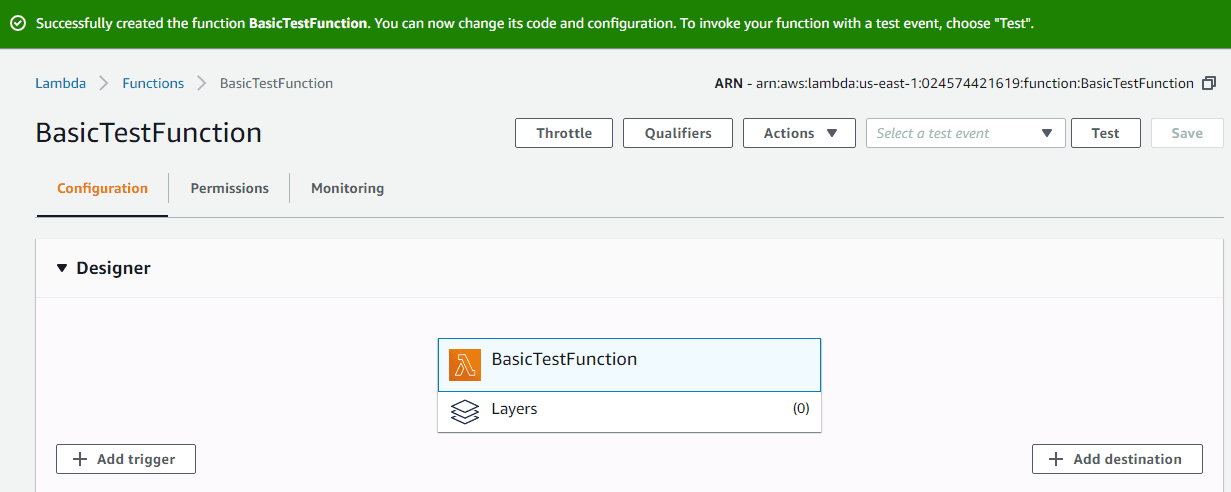Copy the function ARN with the copy icon

1209,83
